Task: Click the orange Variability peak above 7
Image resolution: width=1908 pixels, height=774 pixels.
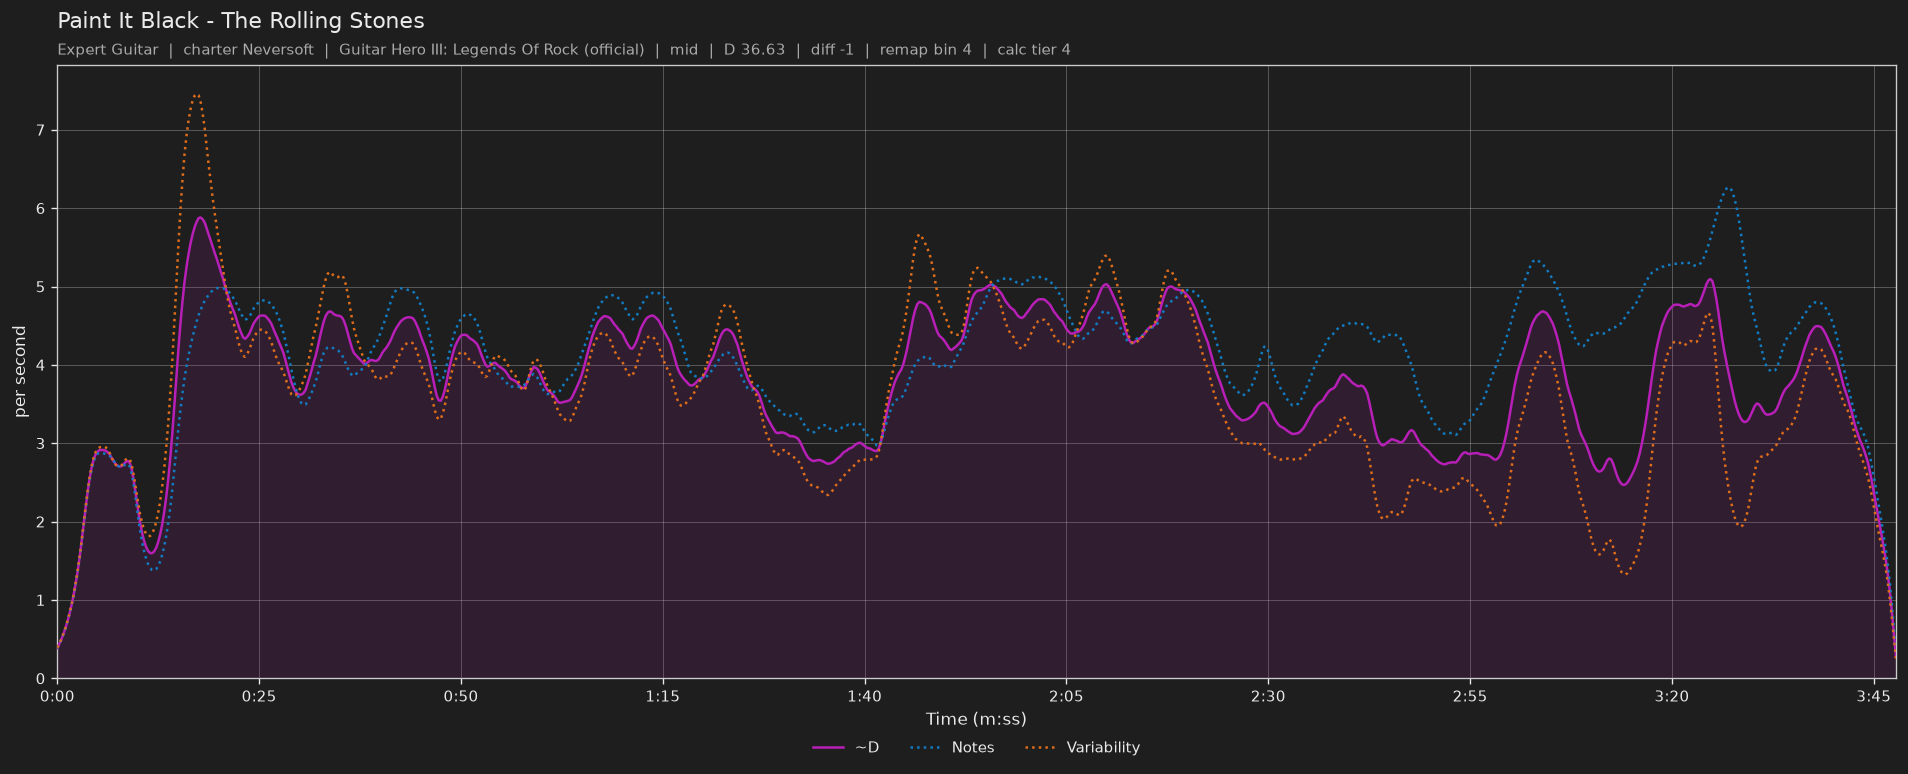Action: (197, 96)
